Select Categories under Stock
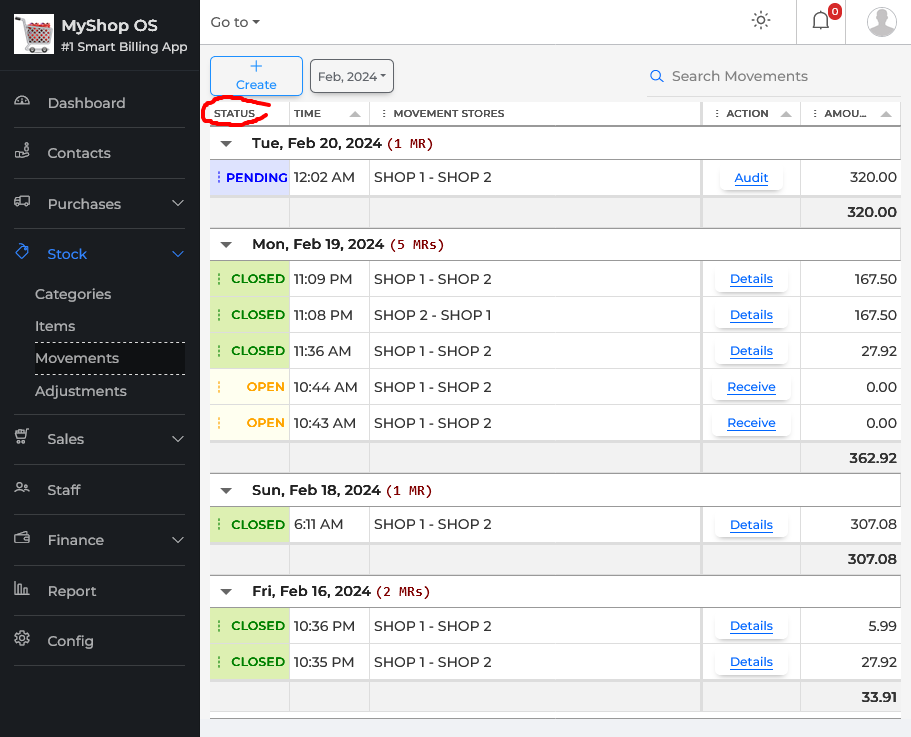The image size is (911, 737). coord(73,294)
